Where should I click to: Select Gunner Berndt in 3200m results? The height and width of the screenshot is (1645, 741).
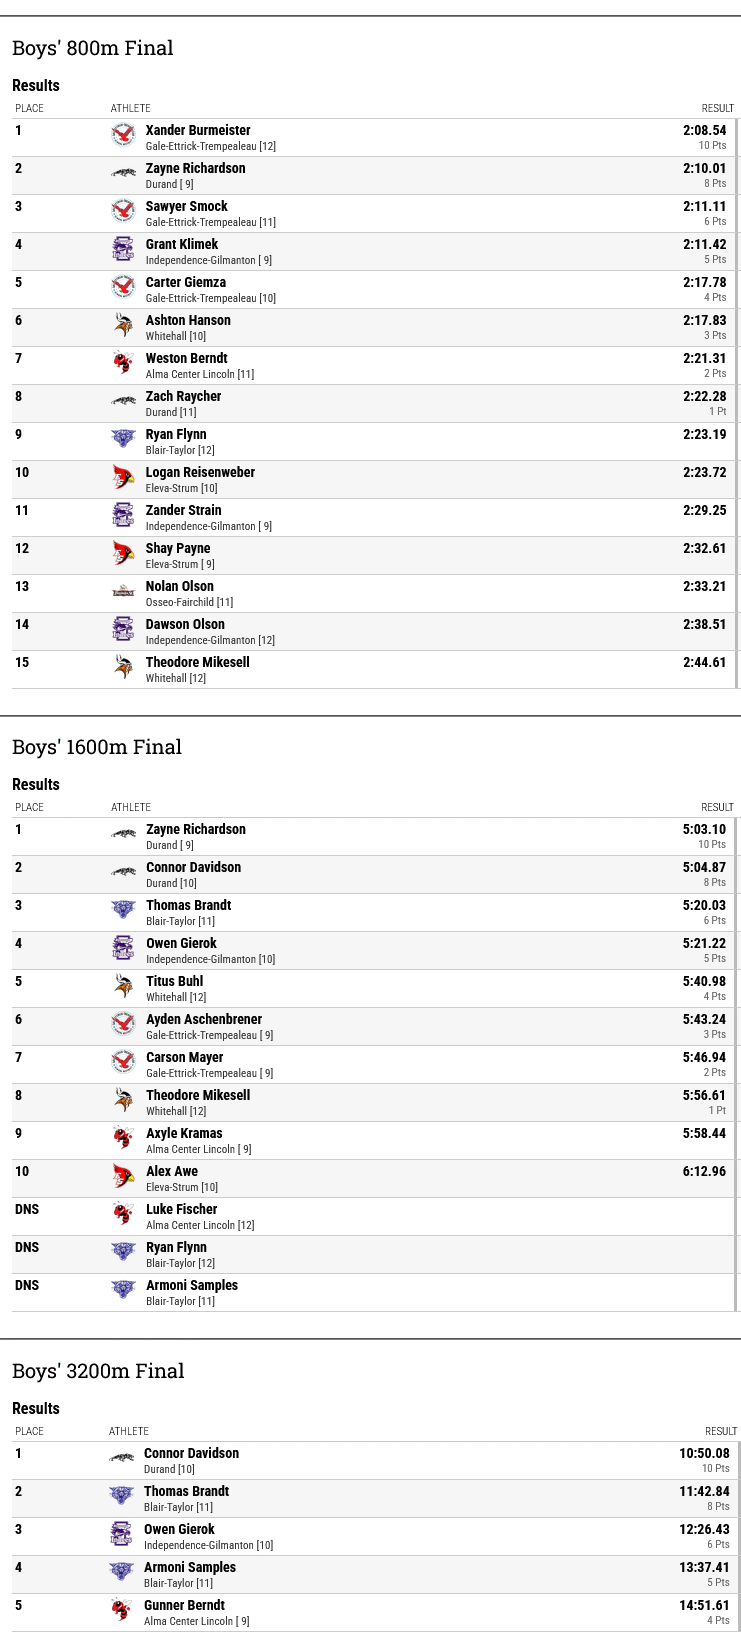click(184, 1605)
